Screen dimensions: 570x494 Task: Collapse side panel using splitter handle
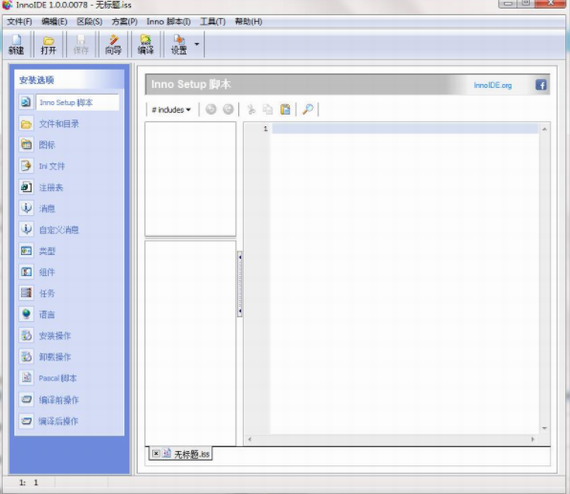[240, 284]
